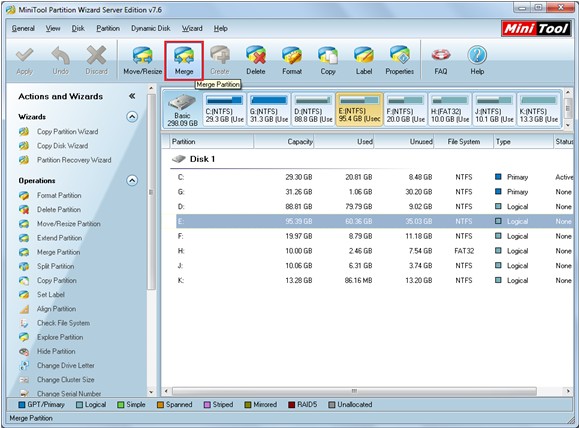This screenshot has width=579, height=428.
Task: Open the Properties toolbar icon
Action: [400, 55]
